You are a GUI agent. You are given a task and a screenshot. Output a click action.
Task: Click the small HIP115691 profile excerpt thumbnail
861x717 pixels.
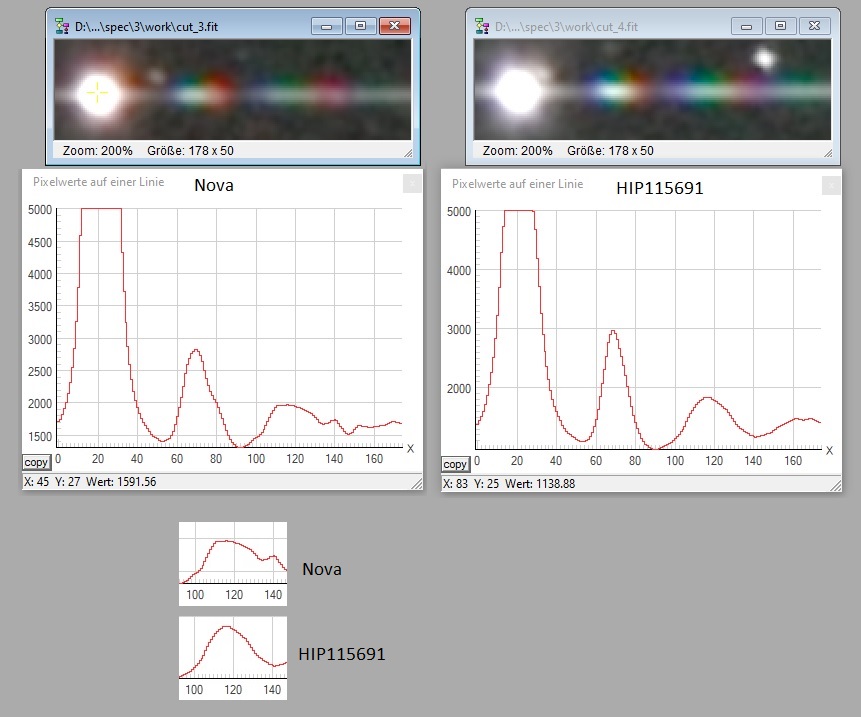pyautogui.click(x=233, y=658)
